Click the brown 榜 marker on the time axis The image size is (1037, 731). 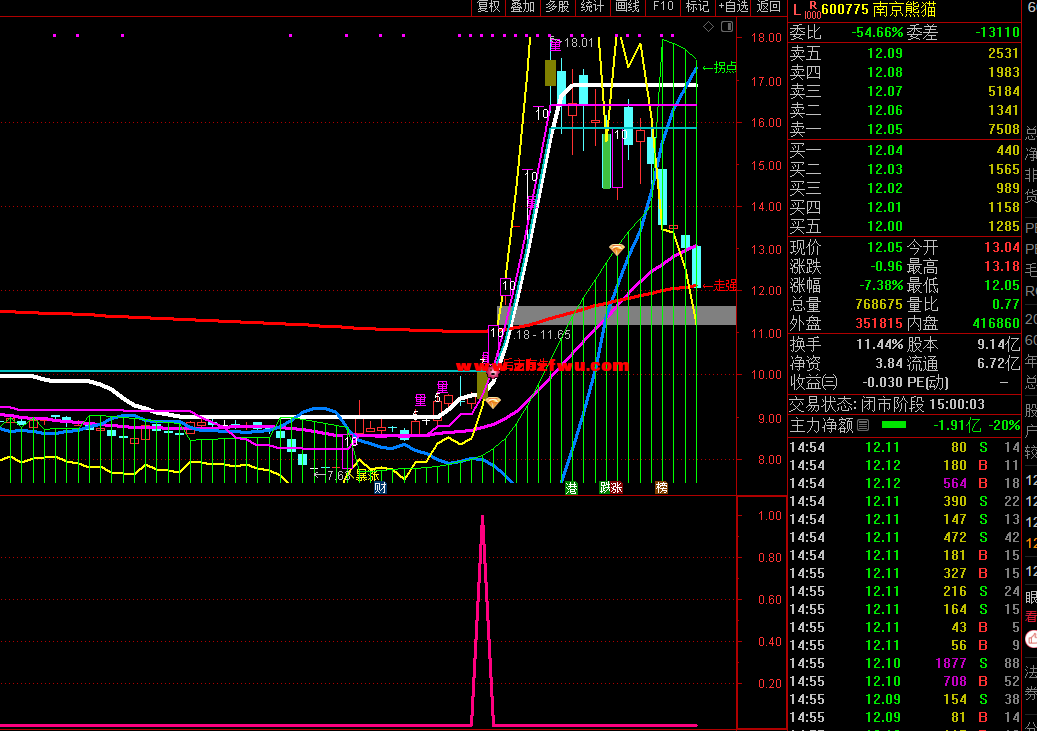coord(661,488)
